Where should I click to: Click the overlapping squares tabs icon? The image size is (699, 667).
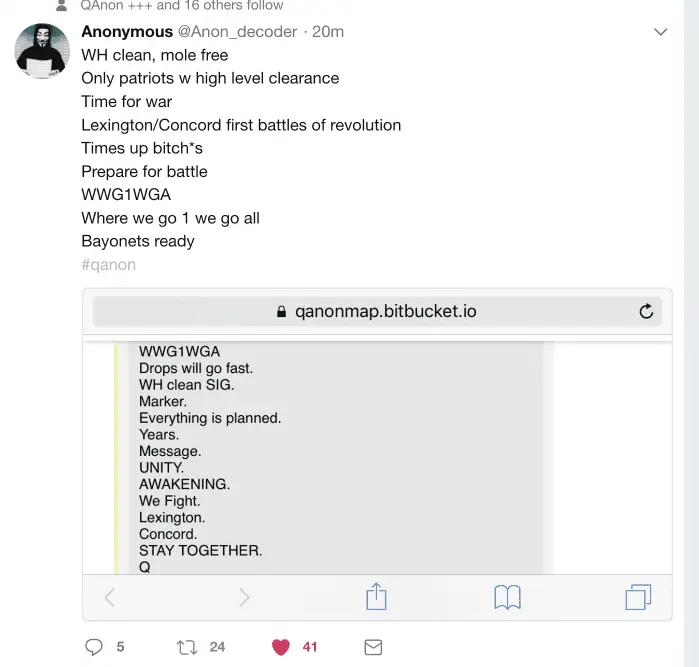click(x=637, y=597)
